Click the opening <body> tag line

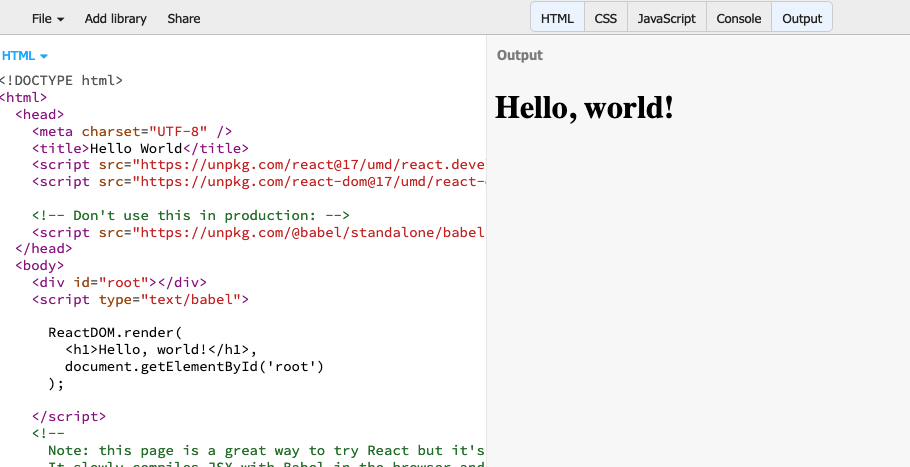tap(39, 266)
